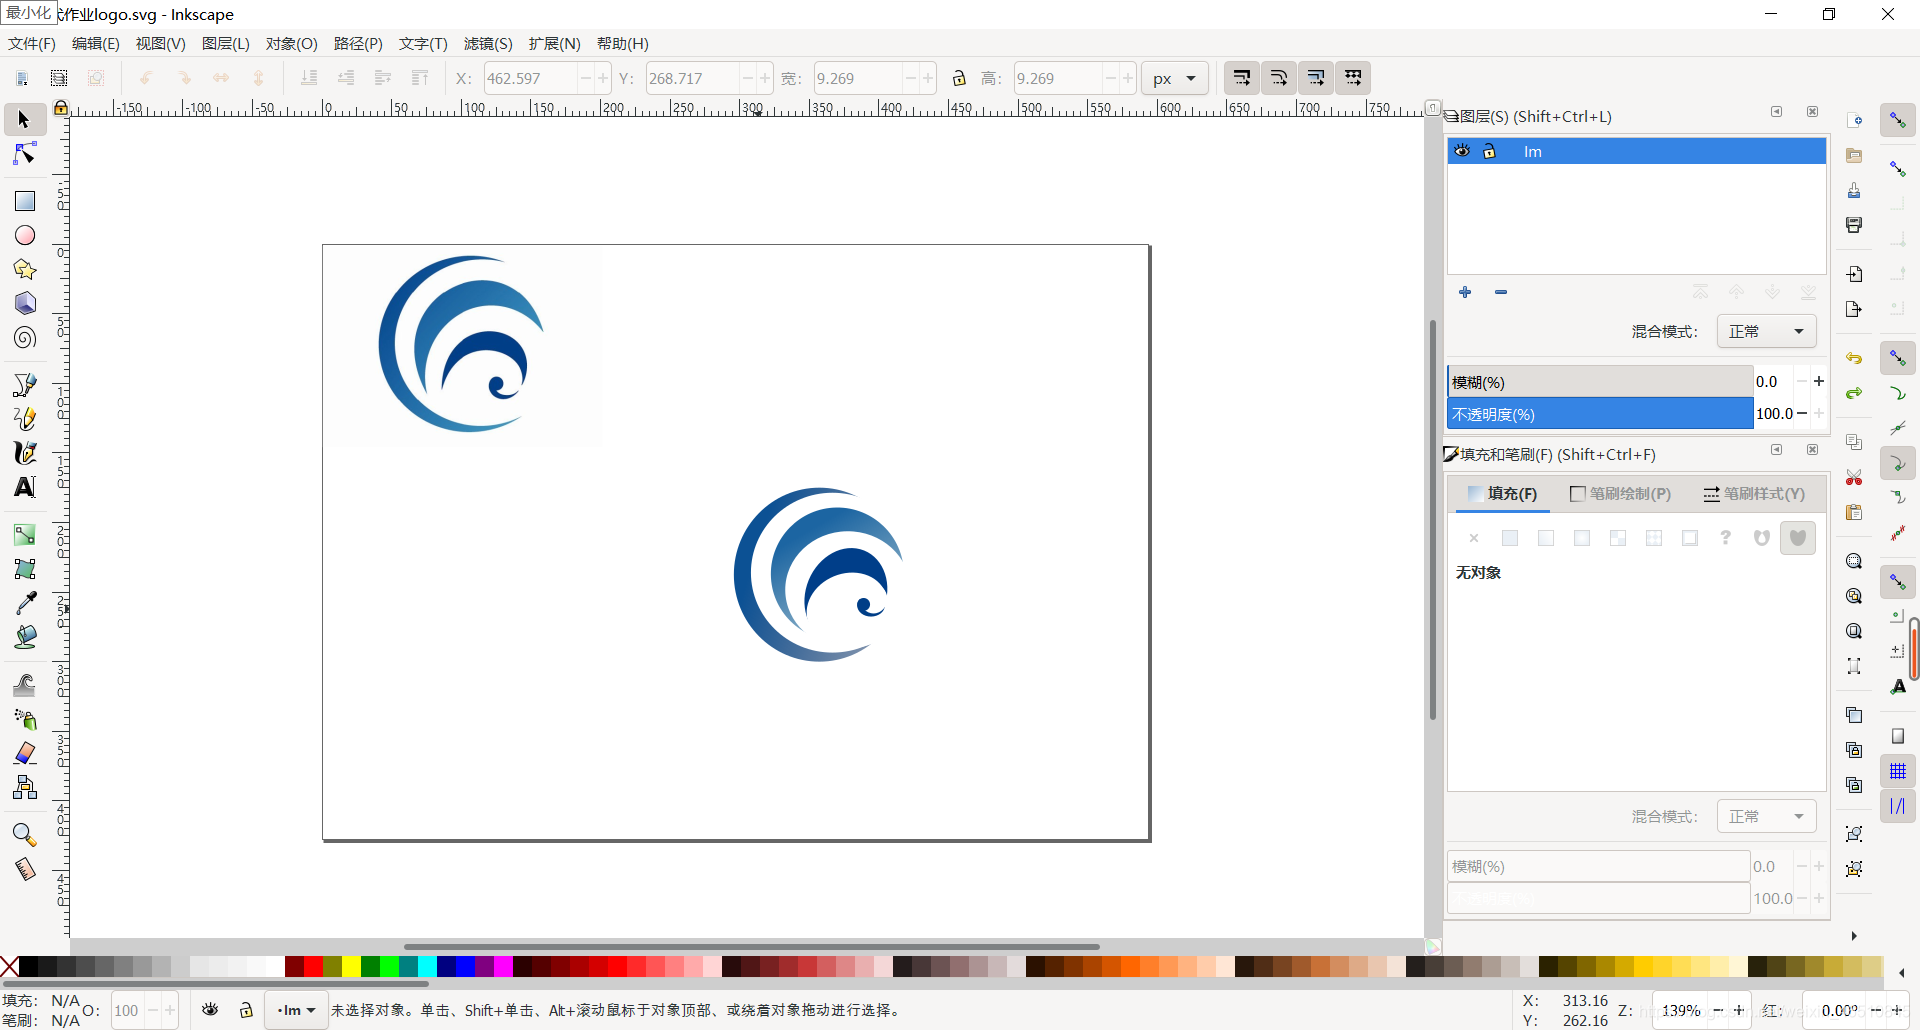Select the Star polygon tool
1920x1030 pixels.
[24, 269]
